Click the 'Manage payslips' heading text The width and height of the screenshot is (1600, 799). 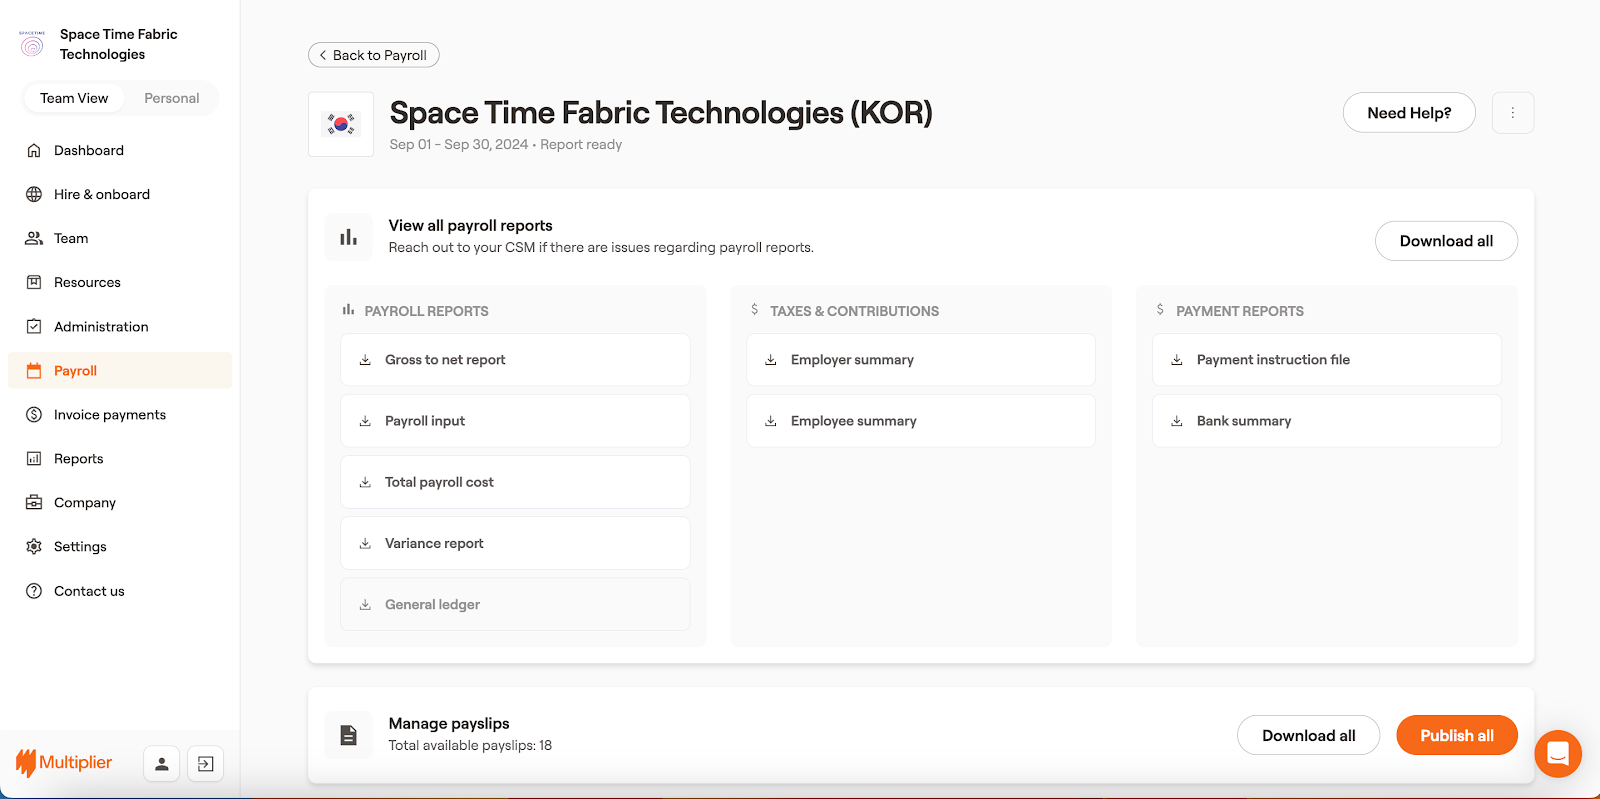449,724
